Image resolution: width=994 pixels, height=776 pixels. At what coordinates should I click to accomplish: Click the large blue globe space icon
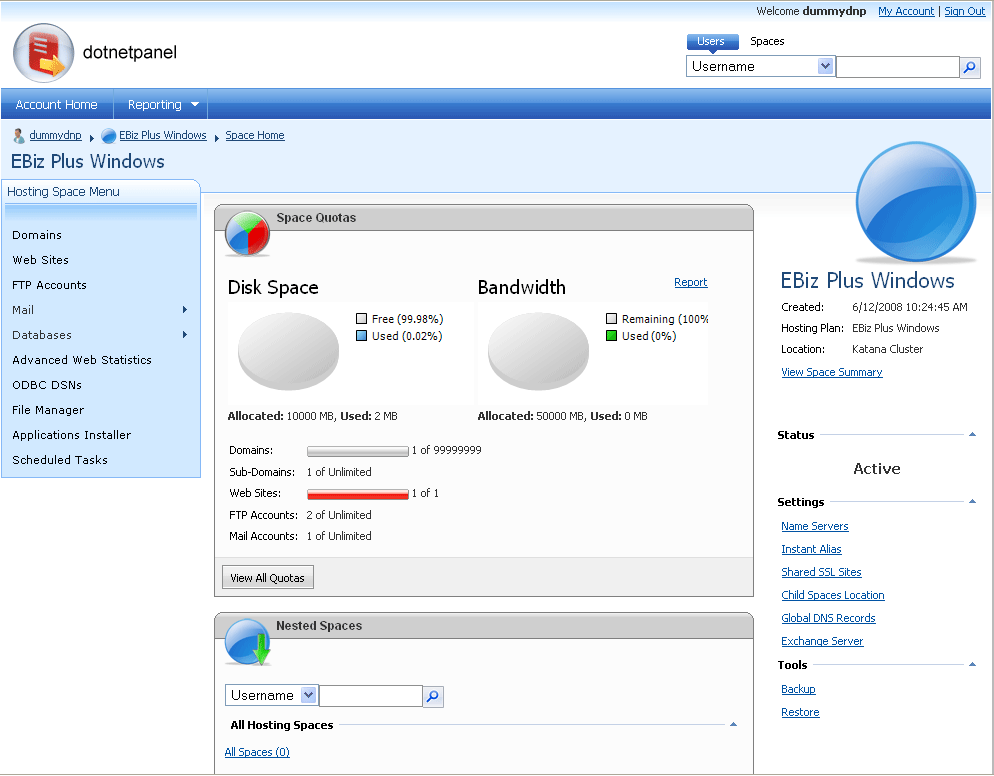click(x=916, y=202)
